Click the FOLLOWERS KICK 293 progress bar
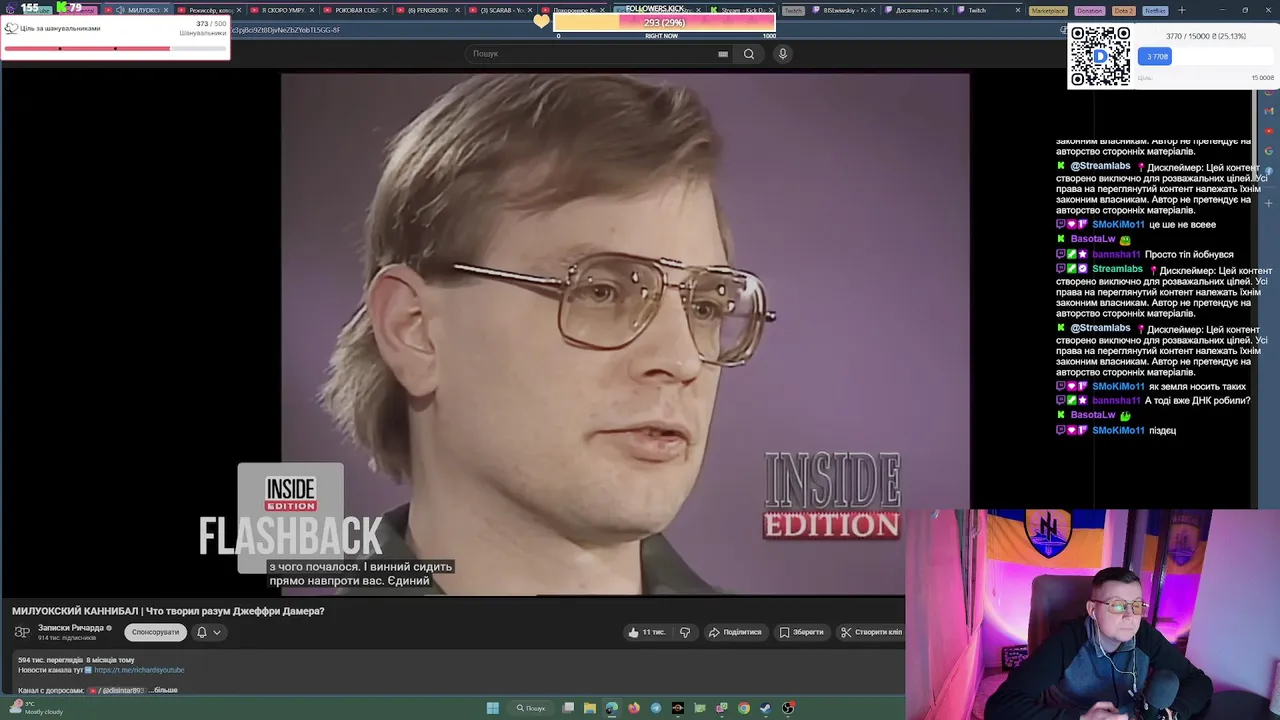 tap(663, 22)
